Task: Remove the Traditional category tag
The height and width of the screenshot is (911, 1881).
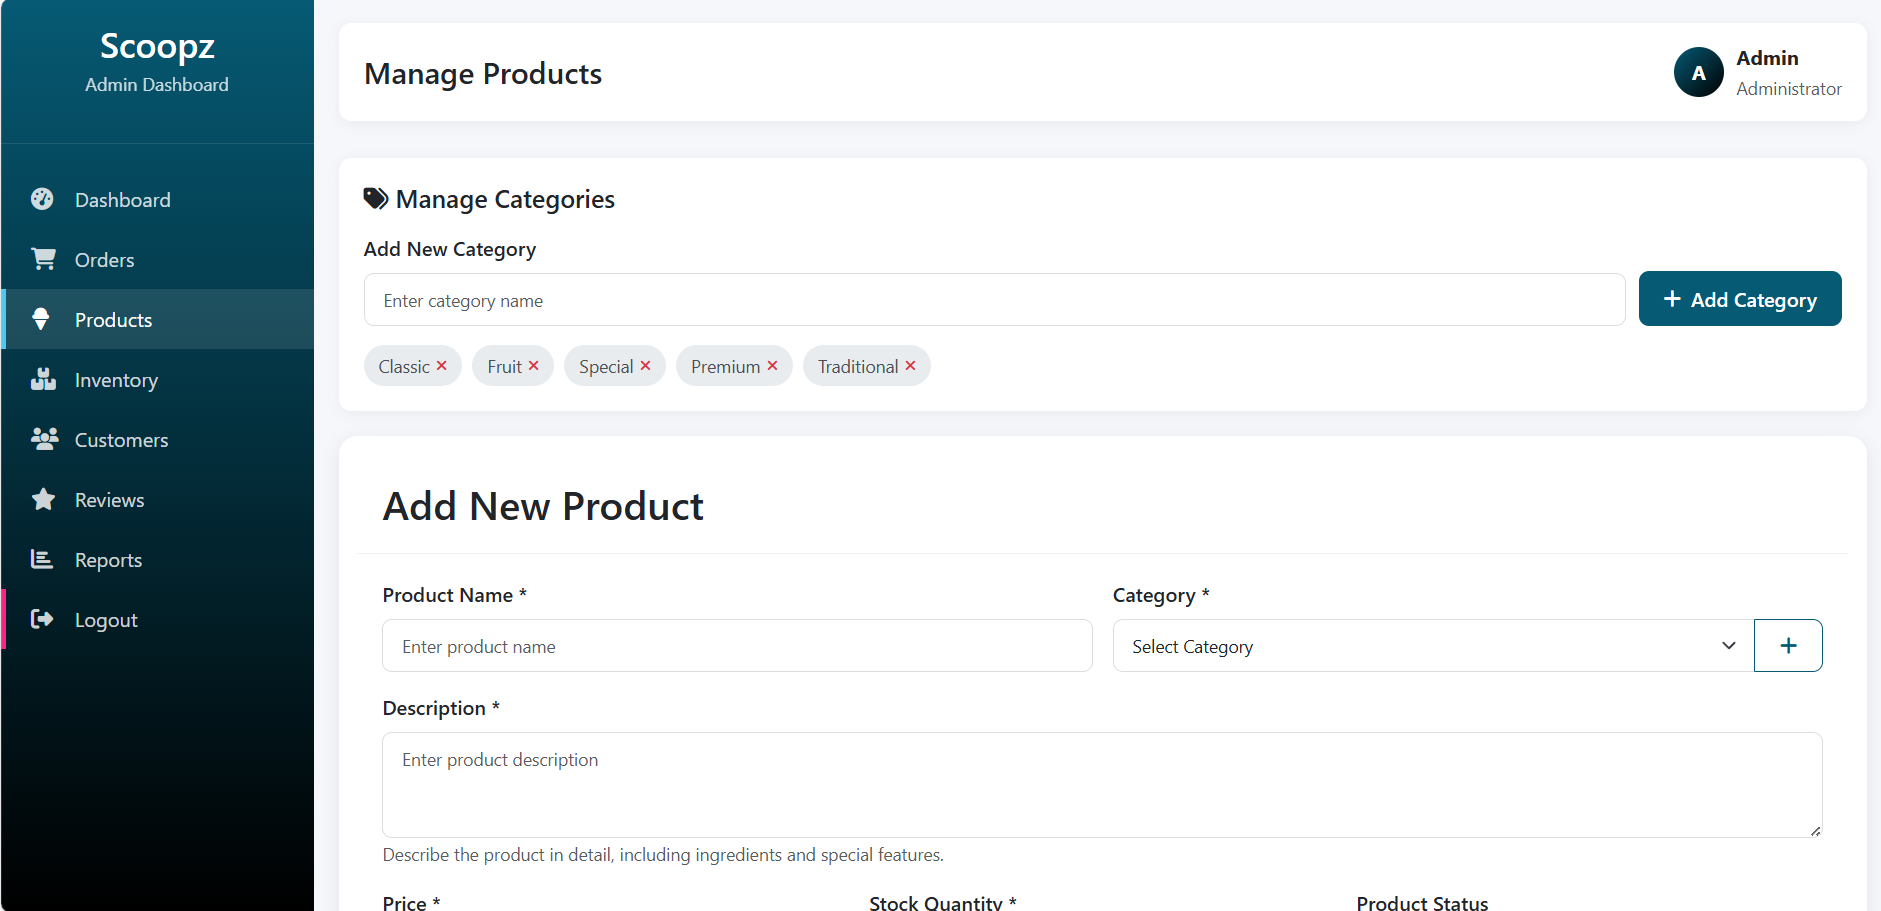Action: 911,366
